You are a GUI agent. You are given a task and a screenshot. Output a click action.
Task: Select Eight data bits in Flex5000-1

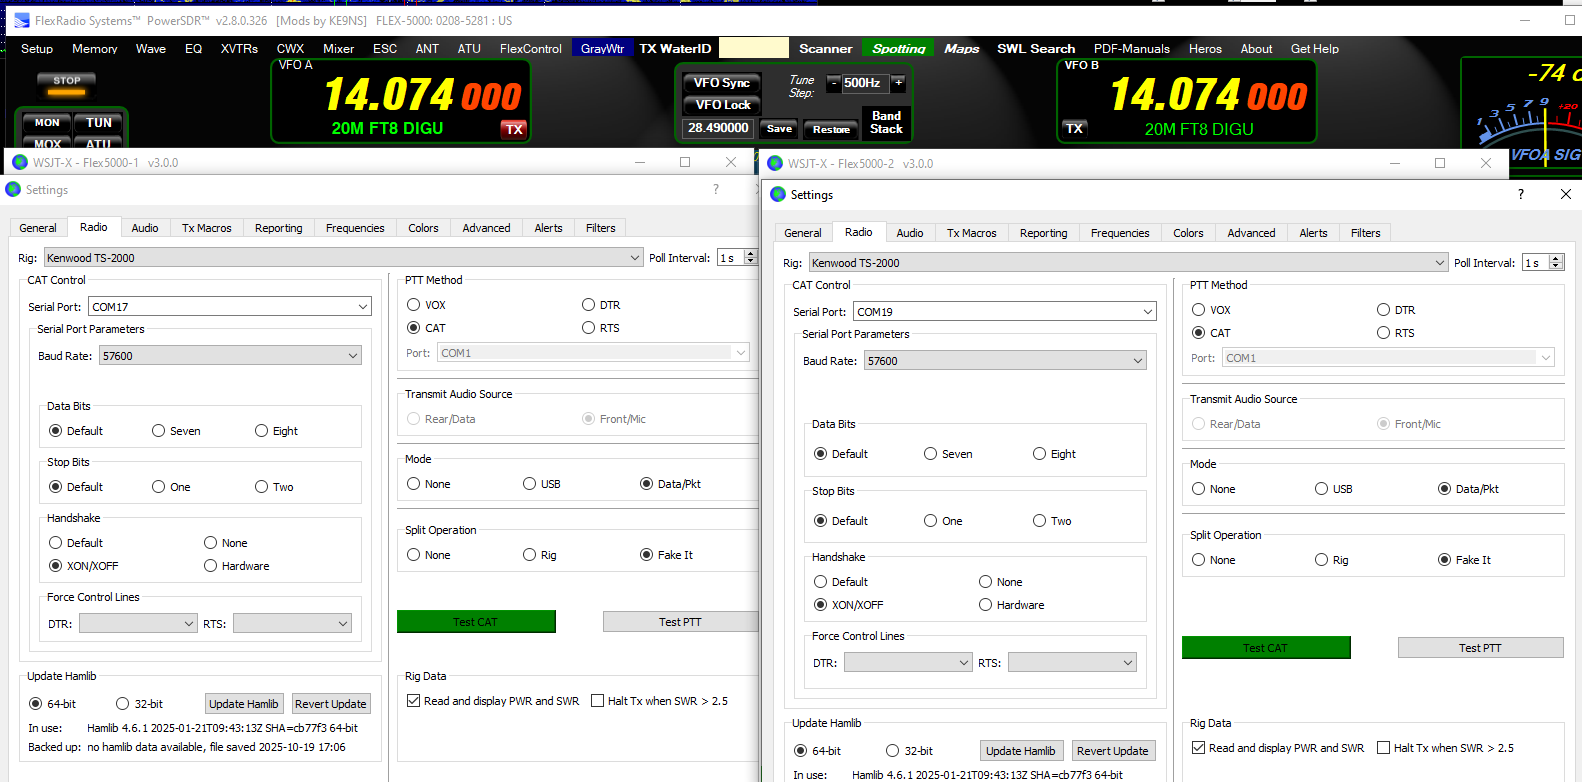click(262, 431)
